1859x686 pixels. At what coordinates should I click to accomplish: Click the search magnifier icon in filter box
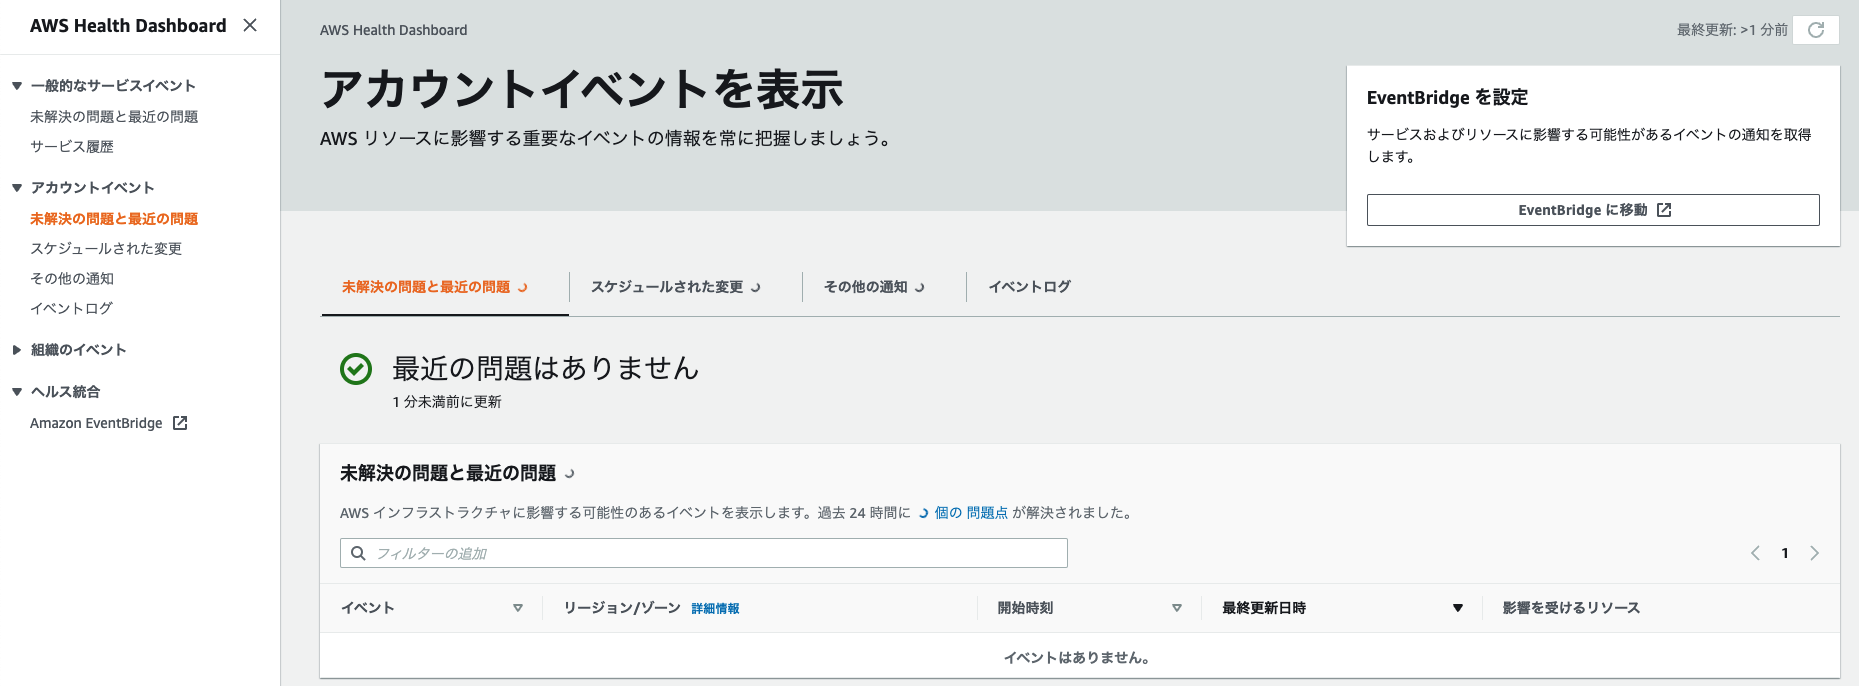(358, 553)
